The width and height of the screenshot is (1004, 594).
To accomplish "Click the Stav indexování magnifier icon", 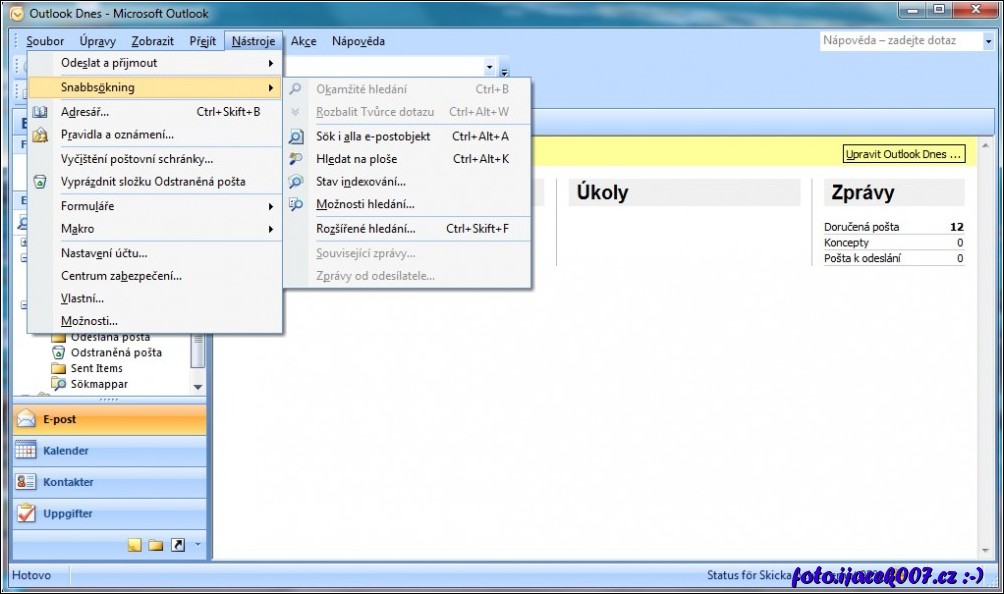I will [x=296, y=182].
